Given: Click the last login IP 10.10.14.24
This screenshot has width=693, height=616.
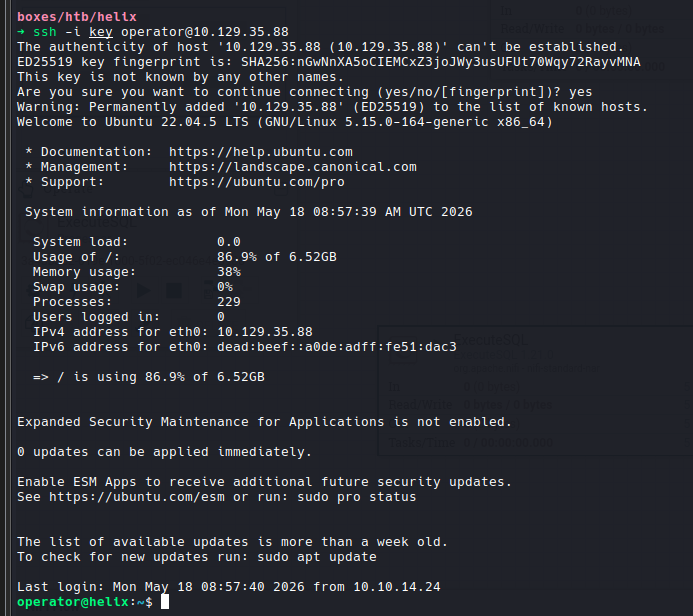Looking at the screenshot, I should coord(397,587).
